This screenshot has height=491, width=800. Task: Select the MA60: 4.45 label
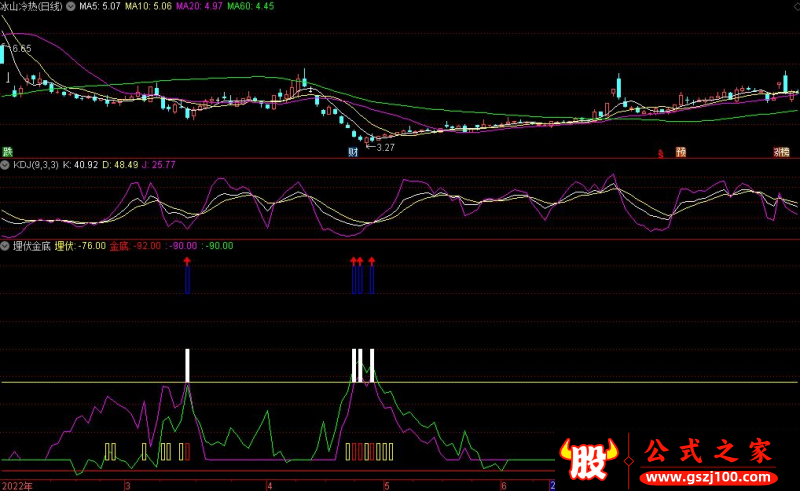coord(251,7)
